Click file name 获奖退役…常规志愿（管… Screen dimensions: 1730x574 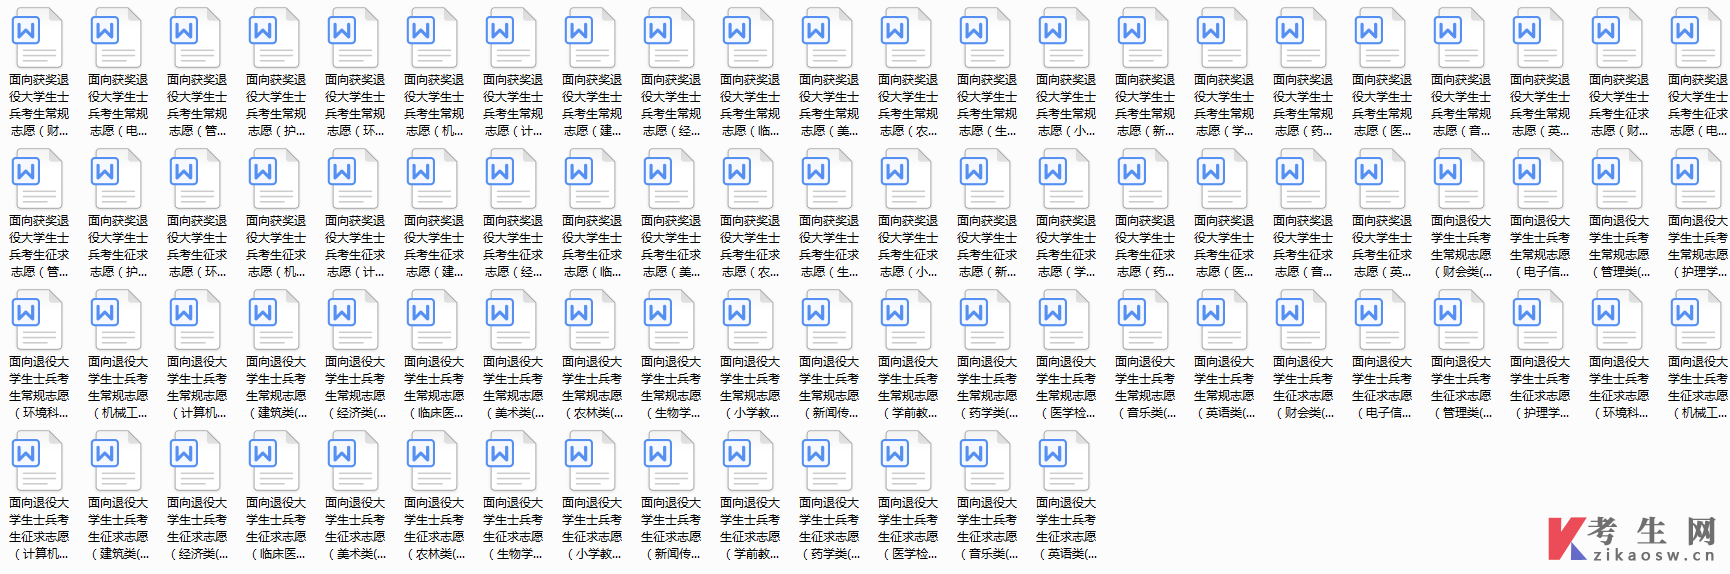197,105
